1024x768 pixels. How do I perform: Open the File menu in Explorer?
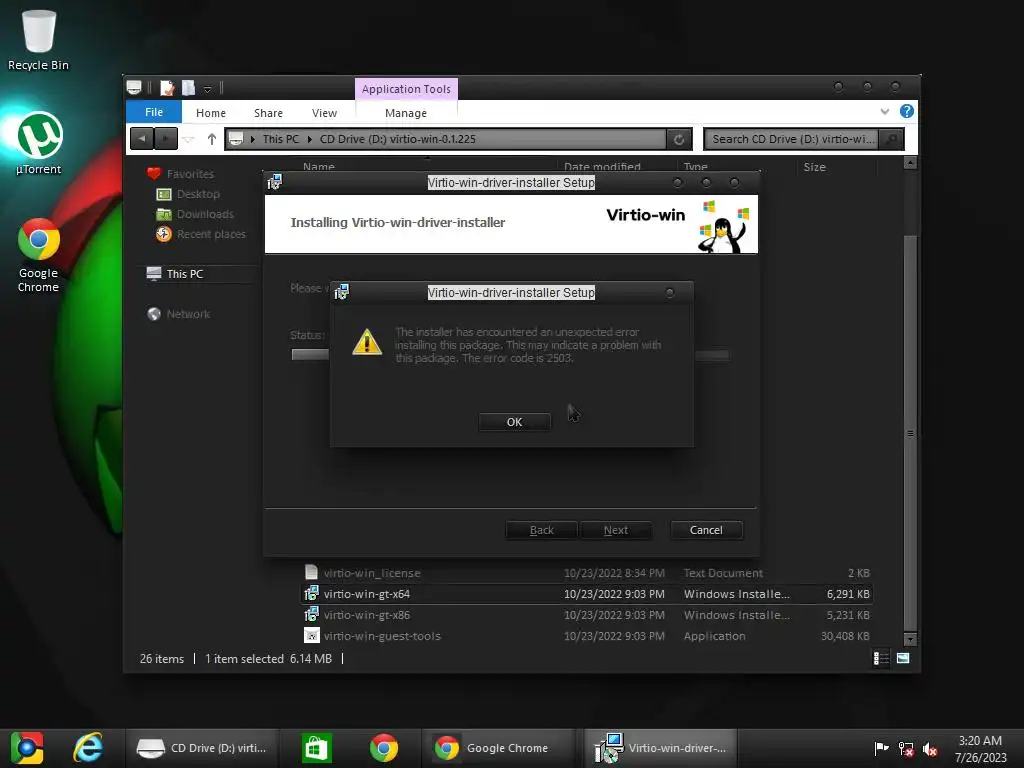coord(153,112)
